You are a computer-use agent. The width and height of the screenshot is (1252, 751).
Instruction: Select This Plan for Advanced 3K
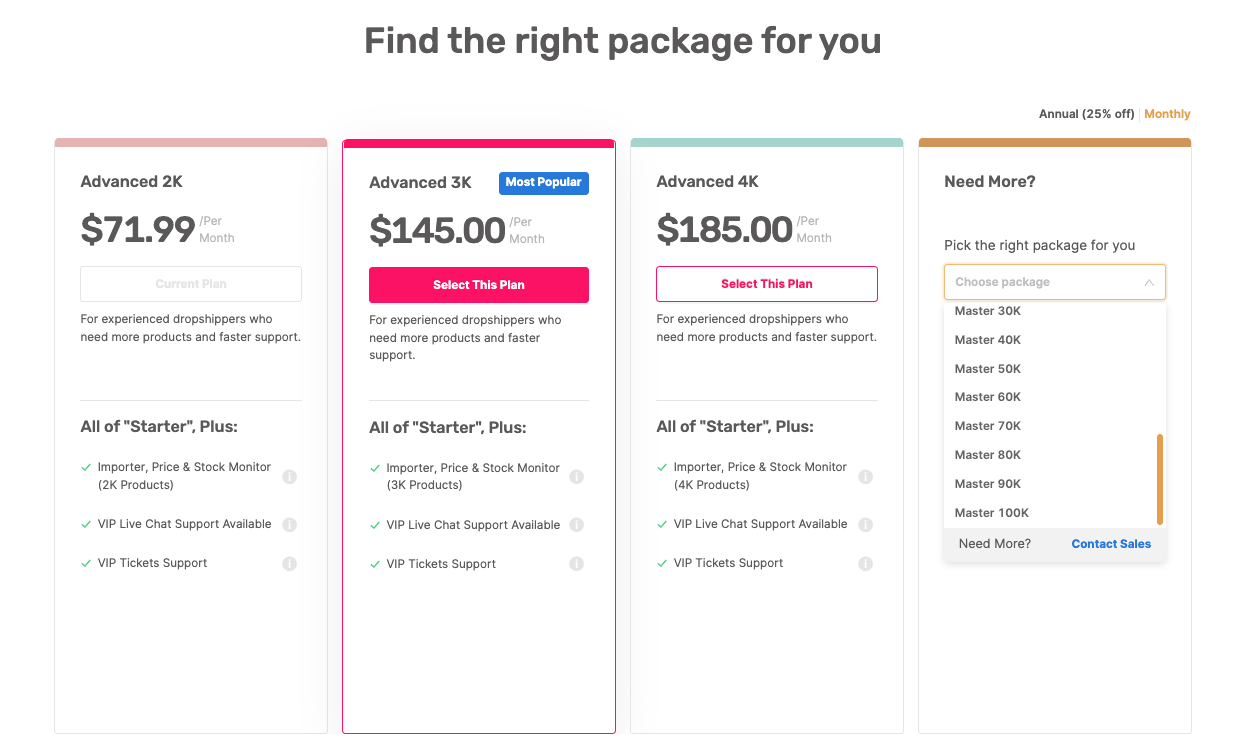click(479, 285)
